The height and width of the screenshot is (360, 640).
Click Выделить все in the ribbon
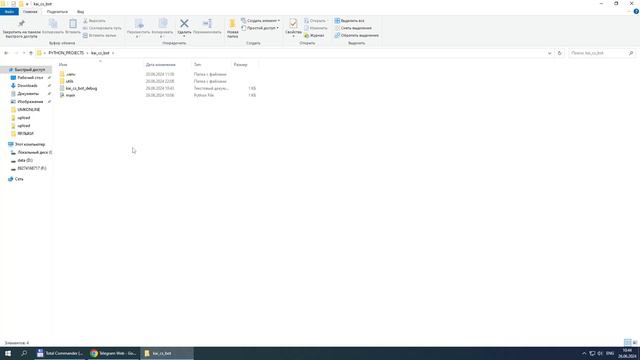[x=349, y=21]
